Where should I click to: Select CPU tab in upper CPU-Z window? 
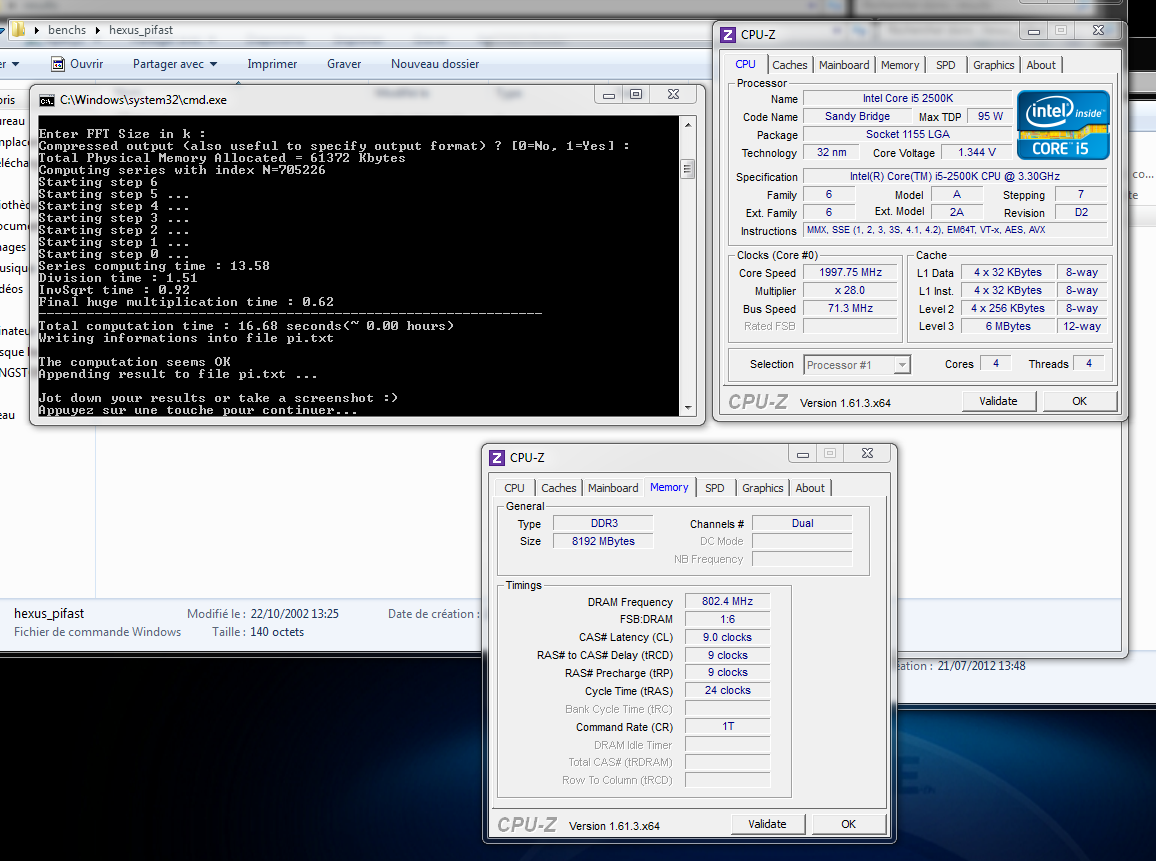(745, 64)
